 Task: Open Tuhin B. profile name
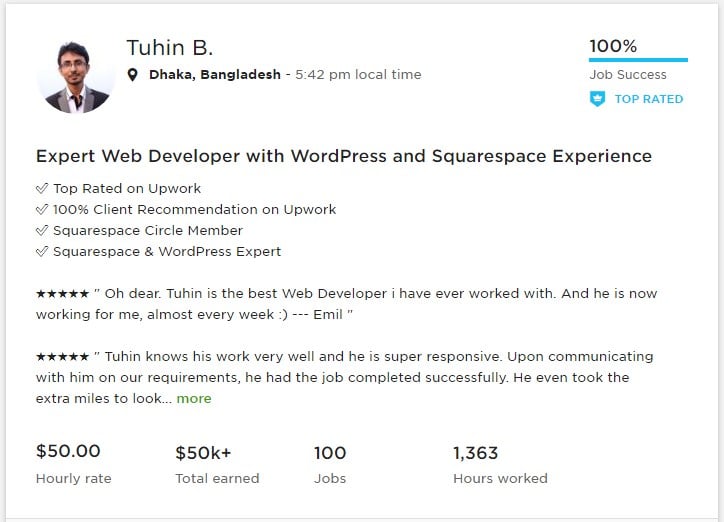[x=169, y=48]
